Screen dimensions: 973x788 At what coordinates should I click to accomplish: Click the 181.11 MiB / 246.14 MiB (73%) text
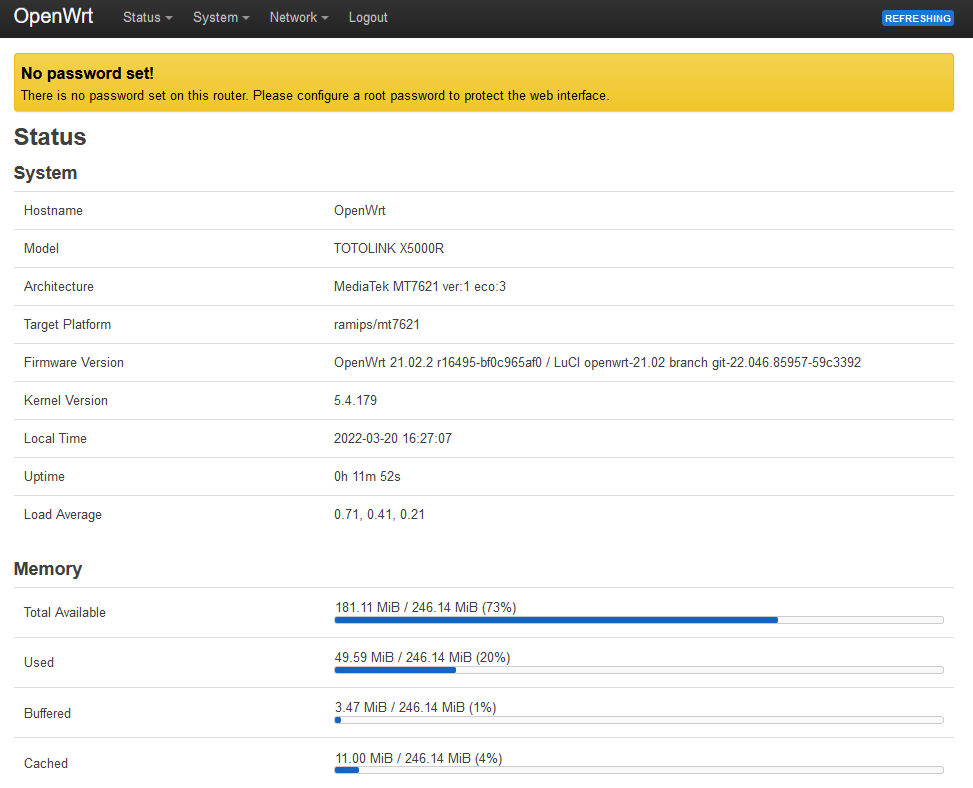[426, 607]
